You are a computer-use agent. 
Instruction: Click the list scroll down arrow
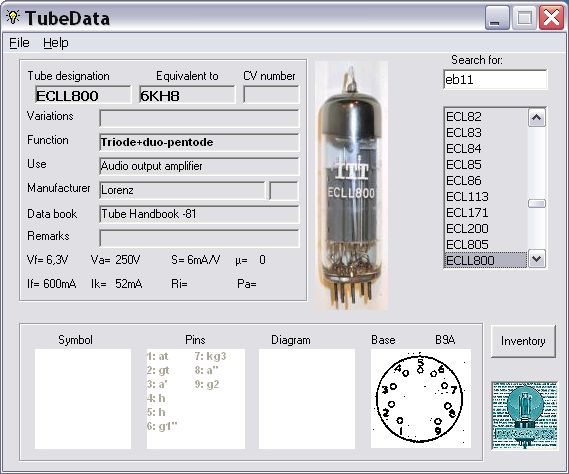click(x=537, y=259)
